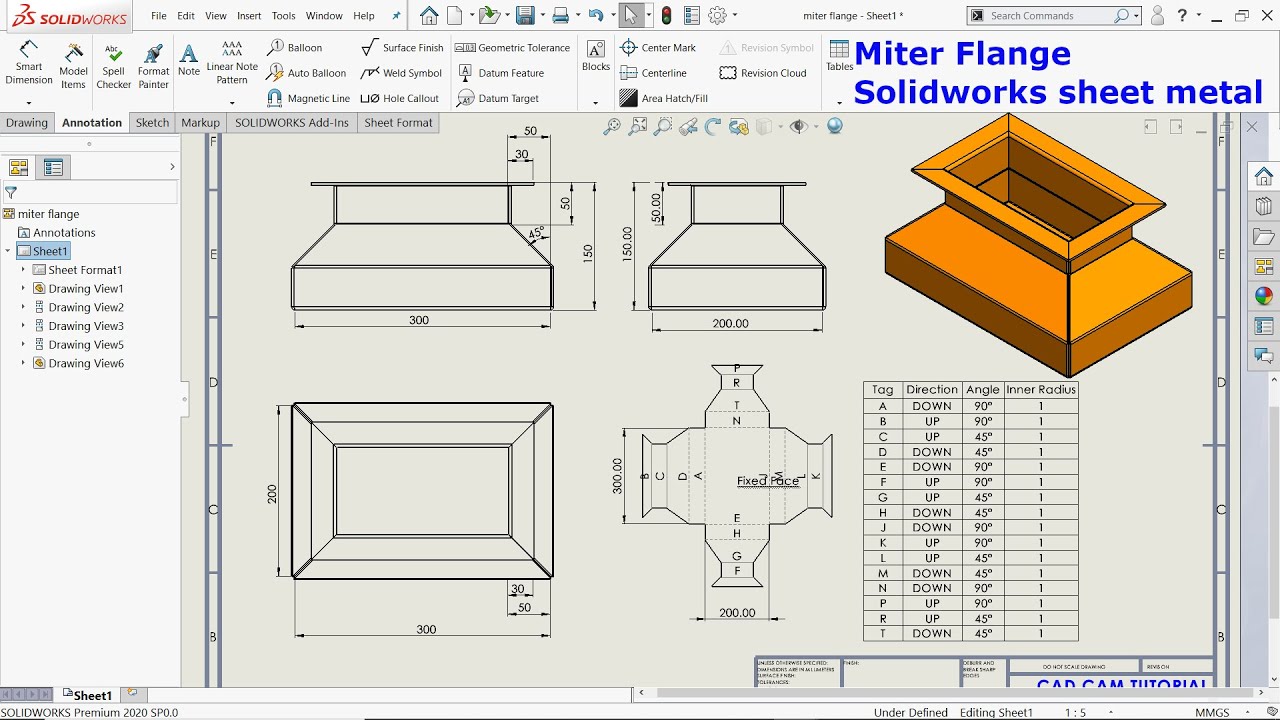This screenshot has width=1280, height=720.
Task: Open the Options gear icon
Action: coord(717,15)
